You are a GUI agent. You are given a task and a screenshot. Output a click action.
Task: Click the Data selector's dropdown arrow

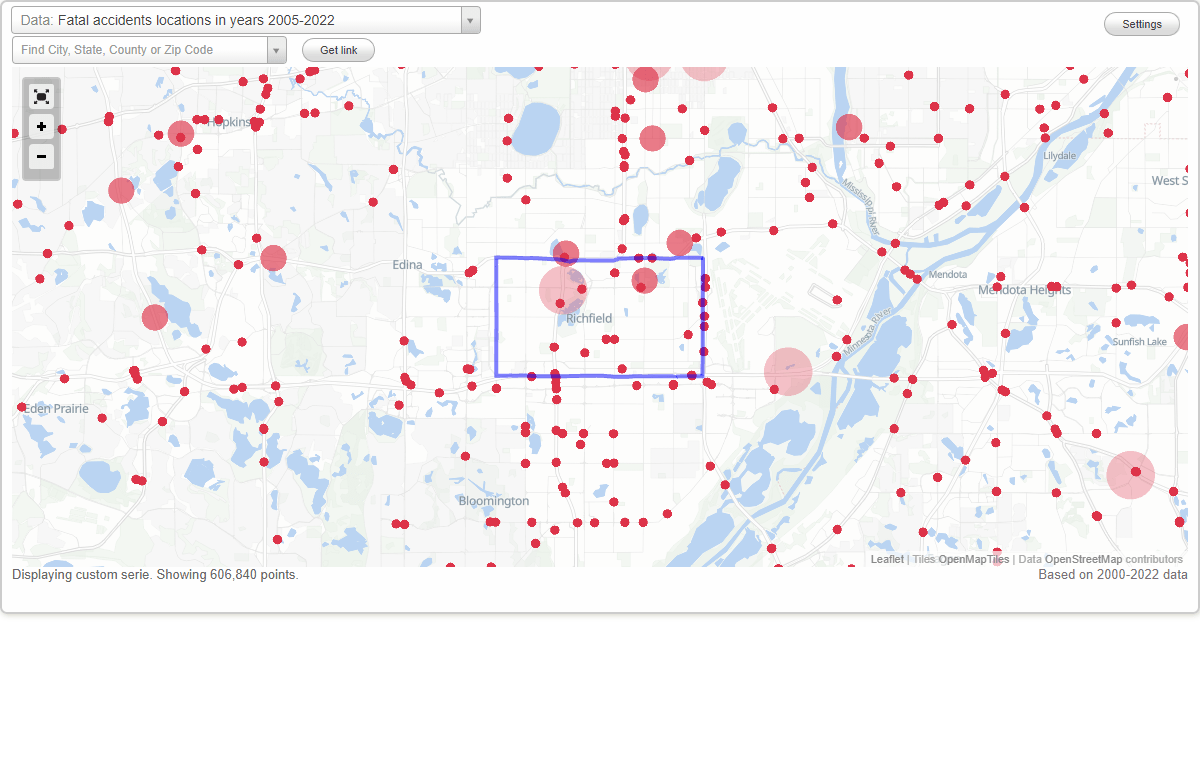point(469,19)
